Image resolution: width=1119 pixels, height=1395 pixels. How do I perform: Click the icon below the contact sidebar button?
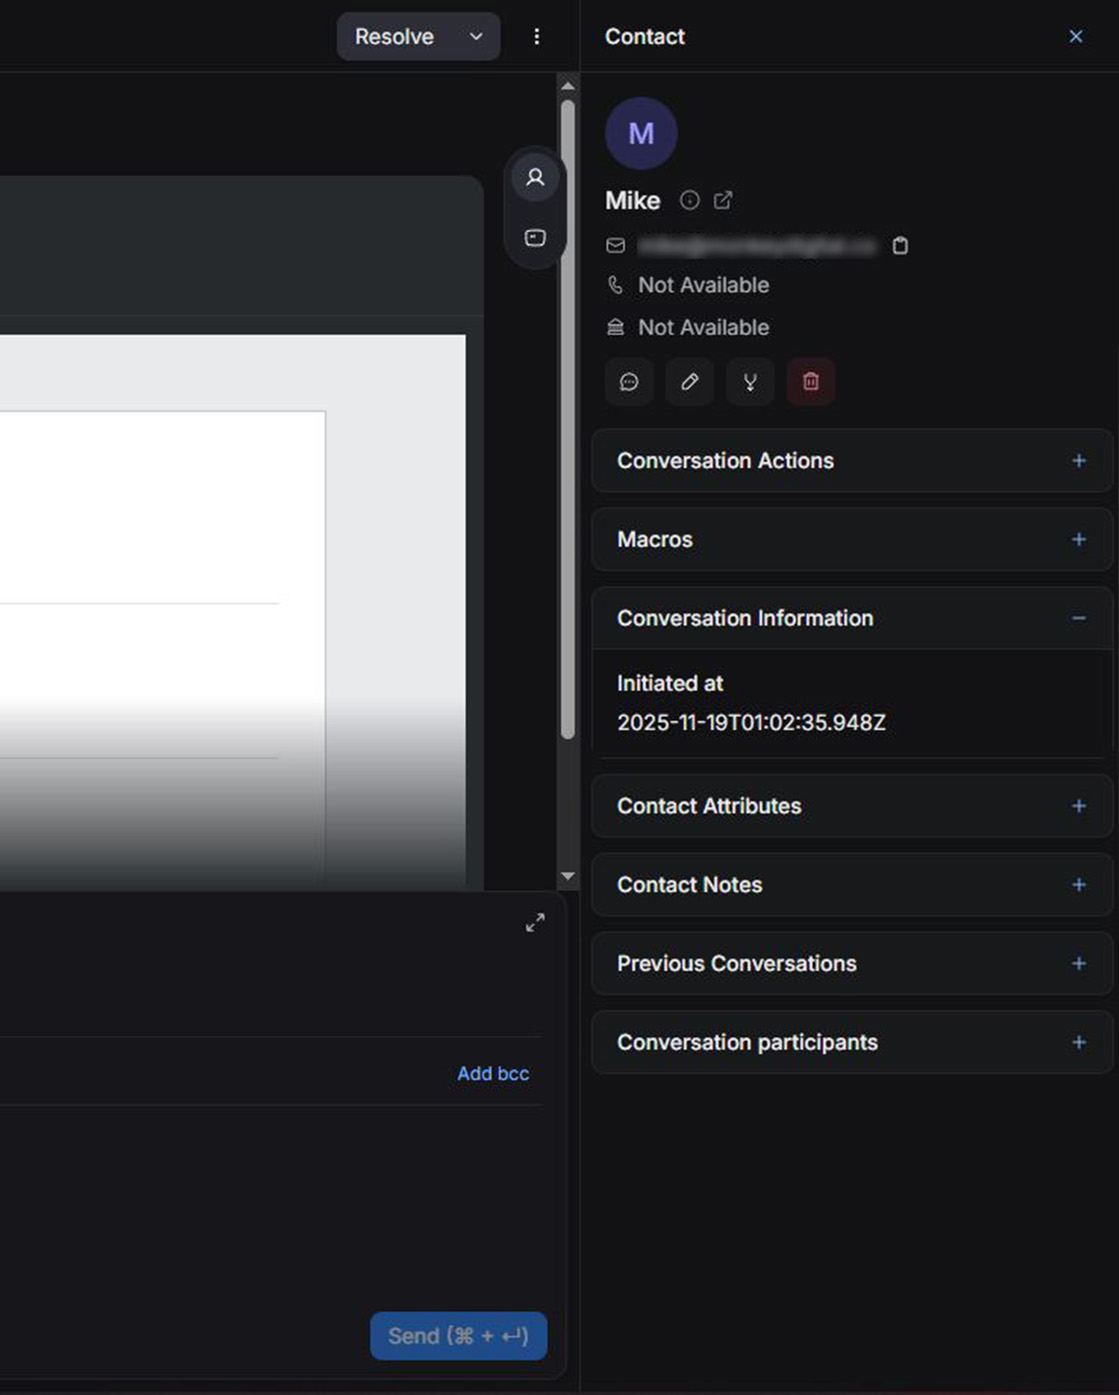pyautogui.click(x=535, y=238)
